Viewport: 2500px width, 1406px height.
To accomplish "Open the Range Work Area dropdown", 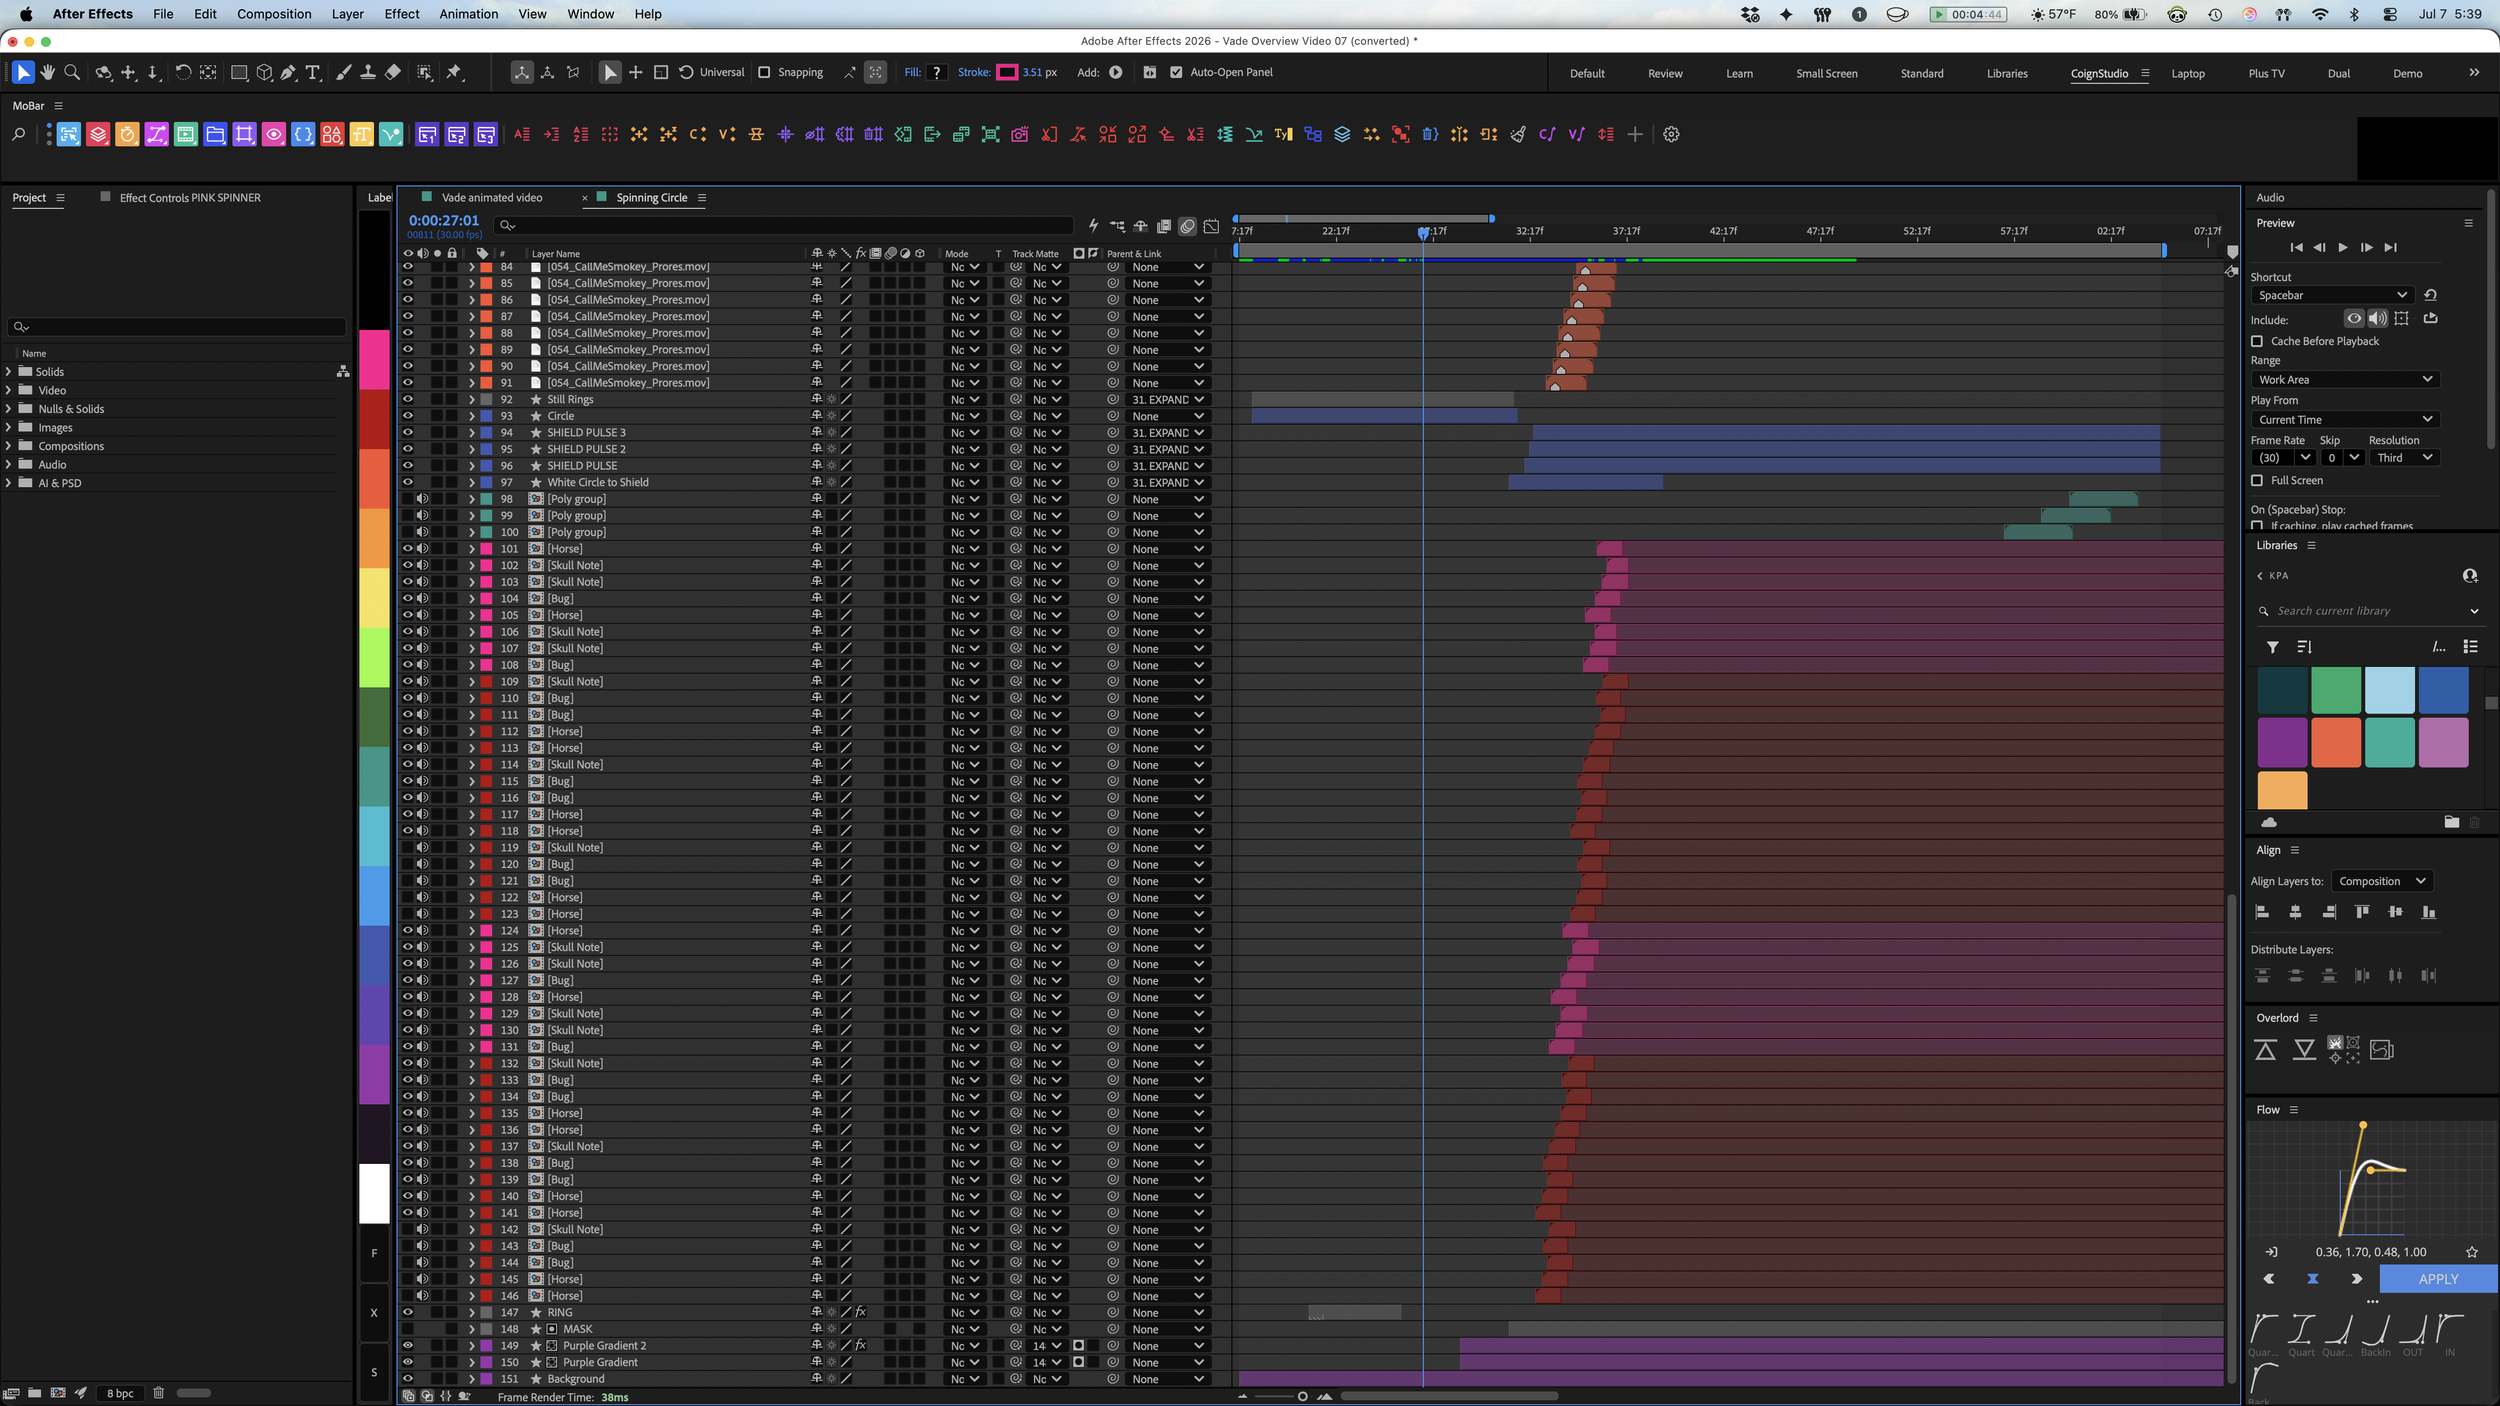I will (x=2346, y=380).
